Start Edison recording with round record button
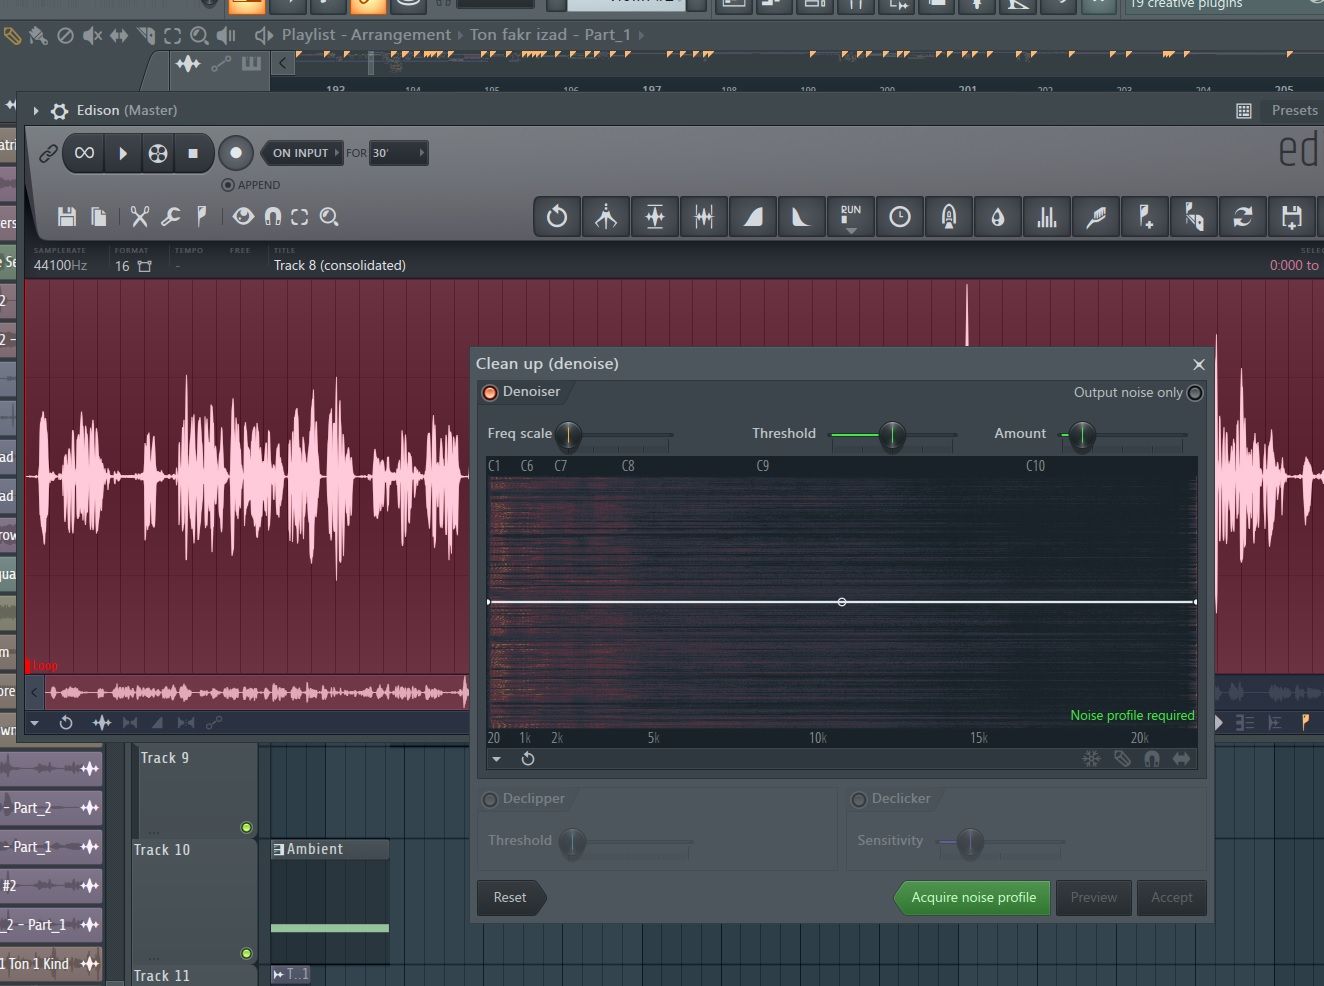This screenshot has height=986, width=1324. pyautogui.click(x=236, y=153)
